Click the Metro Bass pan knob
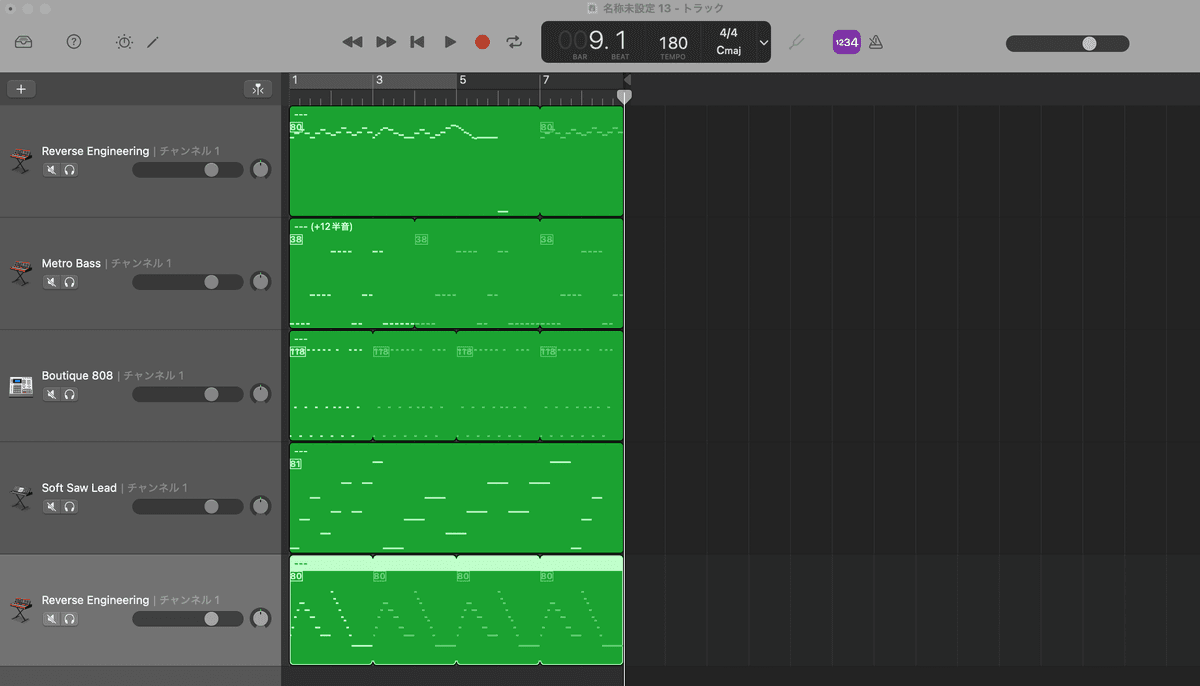The height and width of the screenshot is (686, 1200). (x=261, y=281)
